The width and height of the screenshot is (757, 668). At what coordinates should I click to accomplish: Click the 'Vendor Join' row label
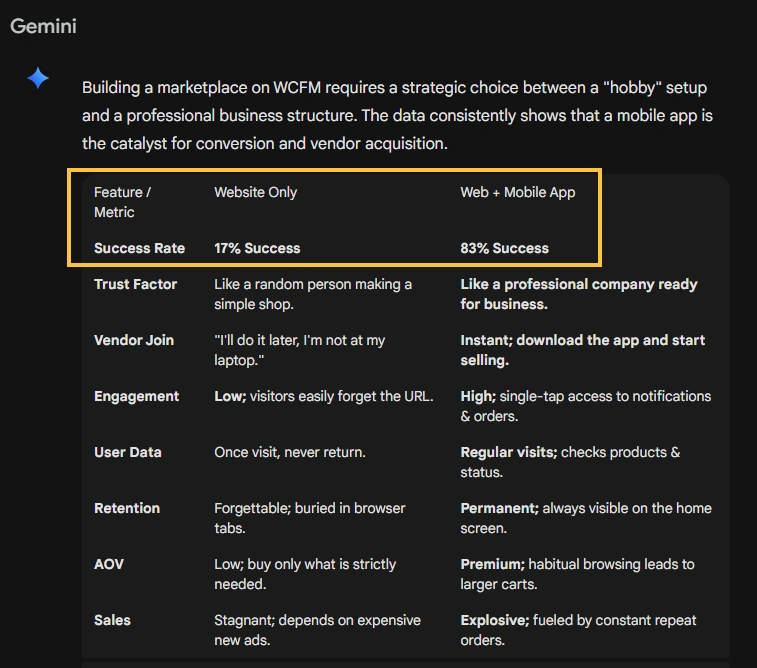tap(134, 340)
